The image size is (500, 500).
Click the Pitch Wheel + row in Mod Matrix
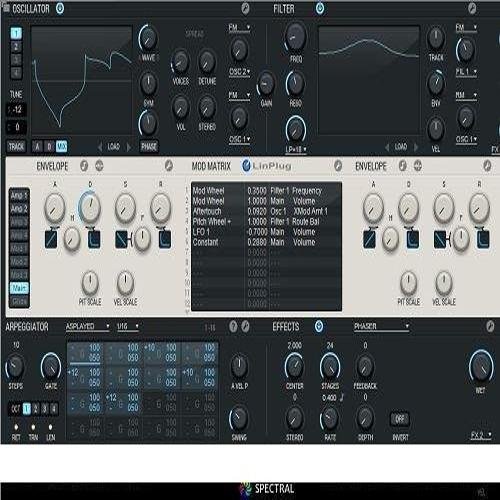(266, 222)
